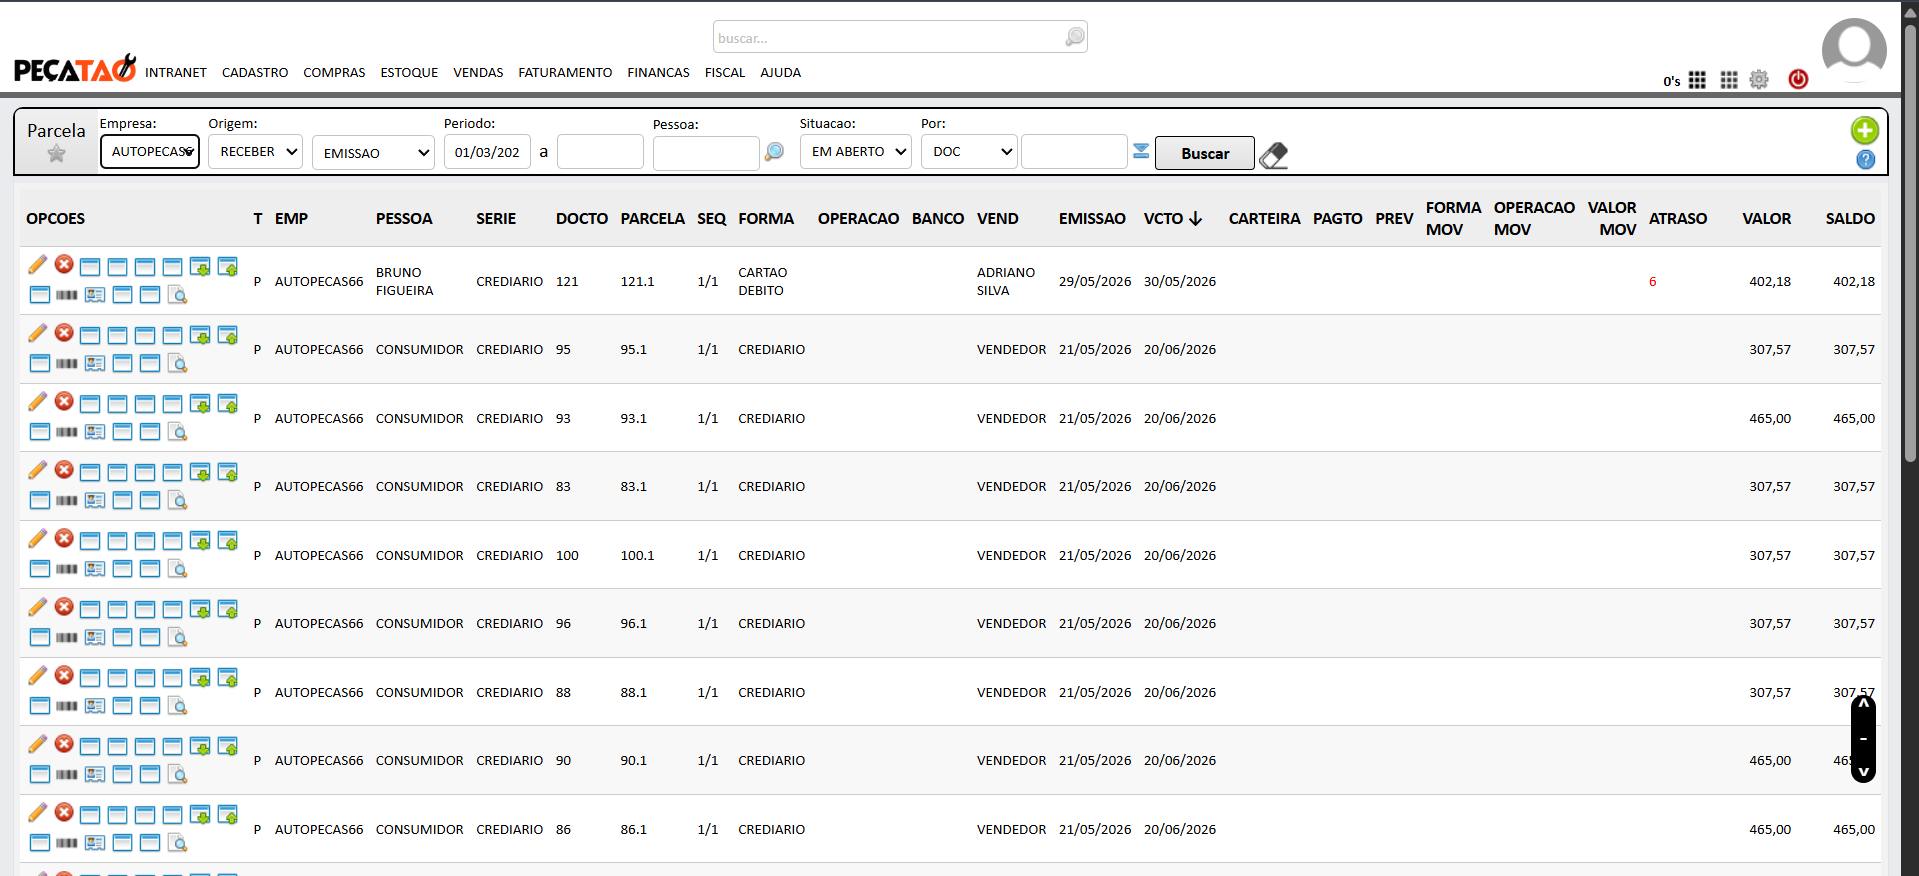Click red delete icon in Bruno Figueira row
The width and height of the screenshot is (1919, 876).
[x=64, y=264]
